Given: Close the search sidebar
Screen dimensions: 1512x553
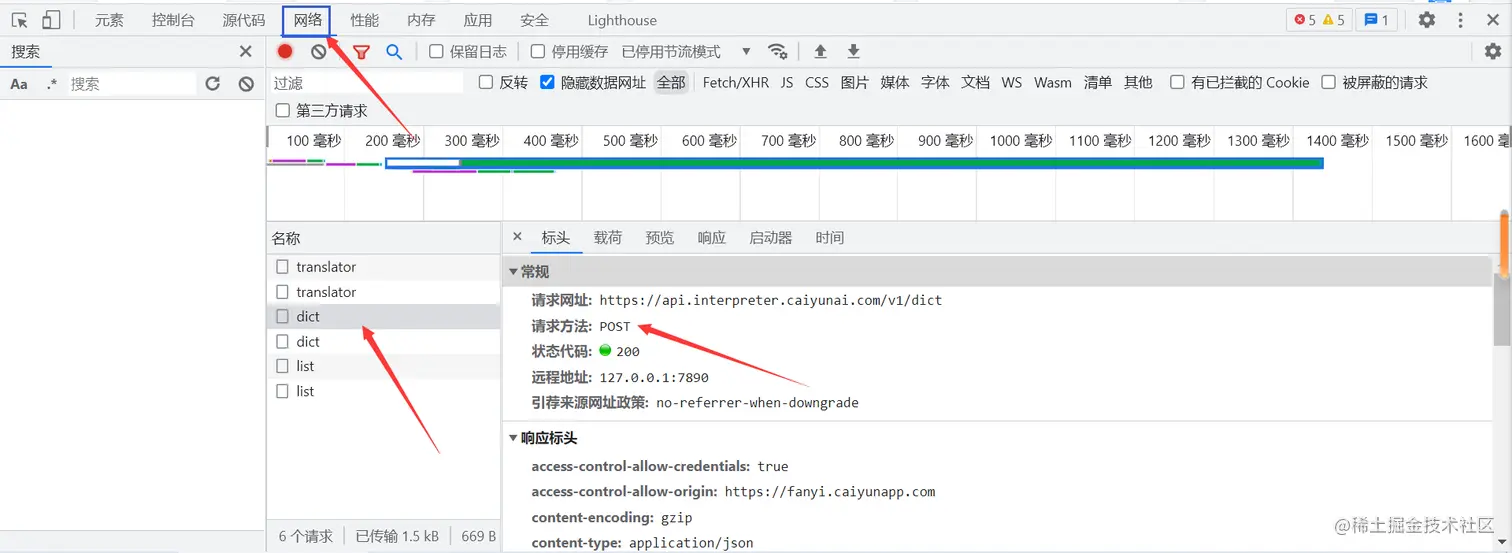Looking at the screenshot, I should pyautogui.click(x=246, y=52).
